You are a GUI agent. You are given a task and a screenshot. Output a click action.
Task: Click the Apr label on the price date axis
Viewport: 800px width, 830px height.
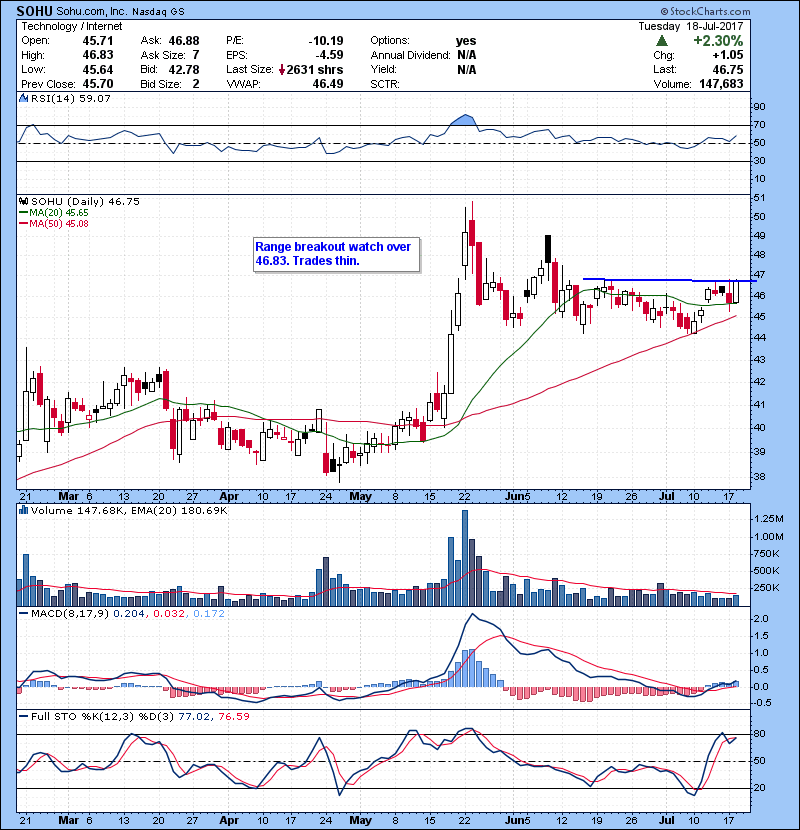click(x=229, y=496)
